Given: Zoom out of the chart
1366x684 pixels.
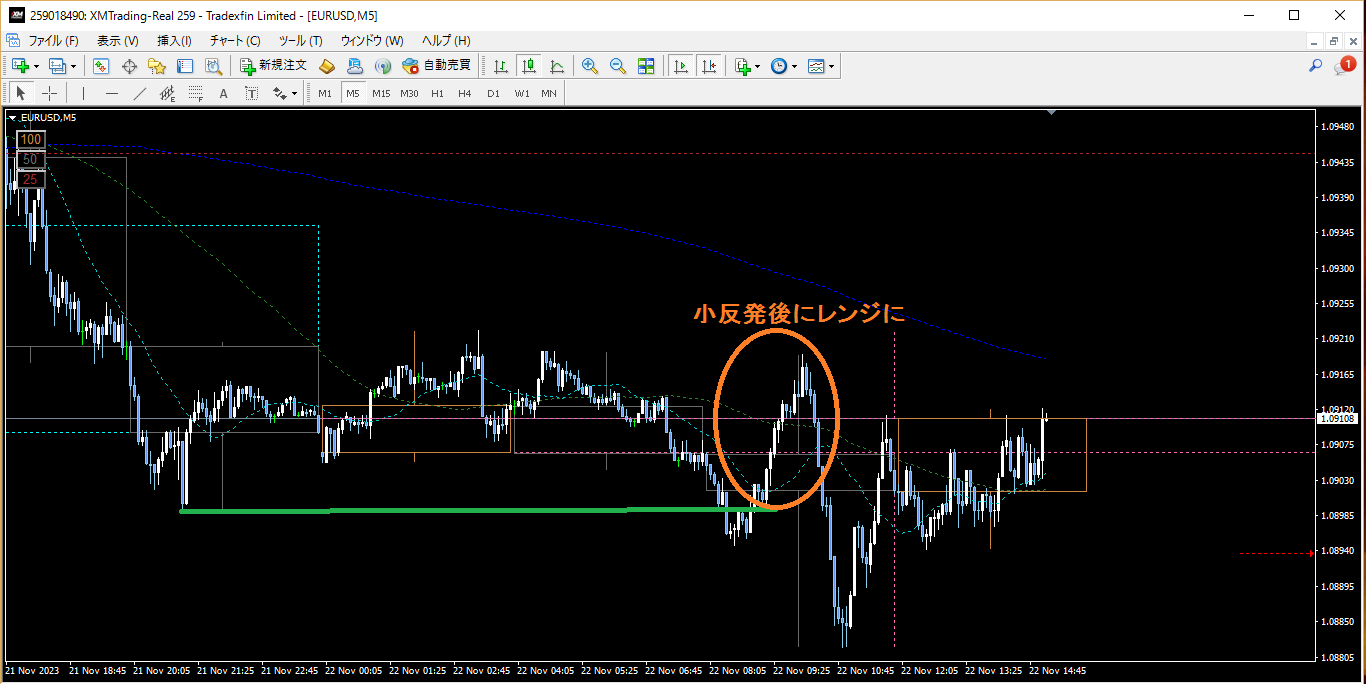Looking at the screenshot, I should pyautogui.click(x=618, y=66).
